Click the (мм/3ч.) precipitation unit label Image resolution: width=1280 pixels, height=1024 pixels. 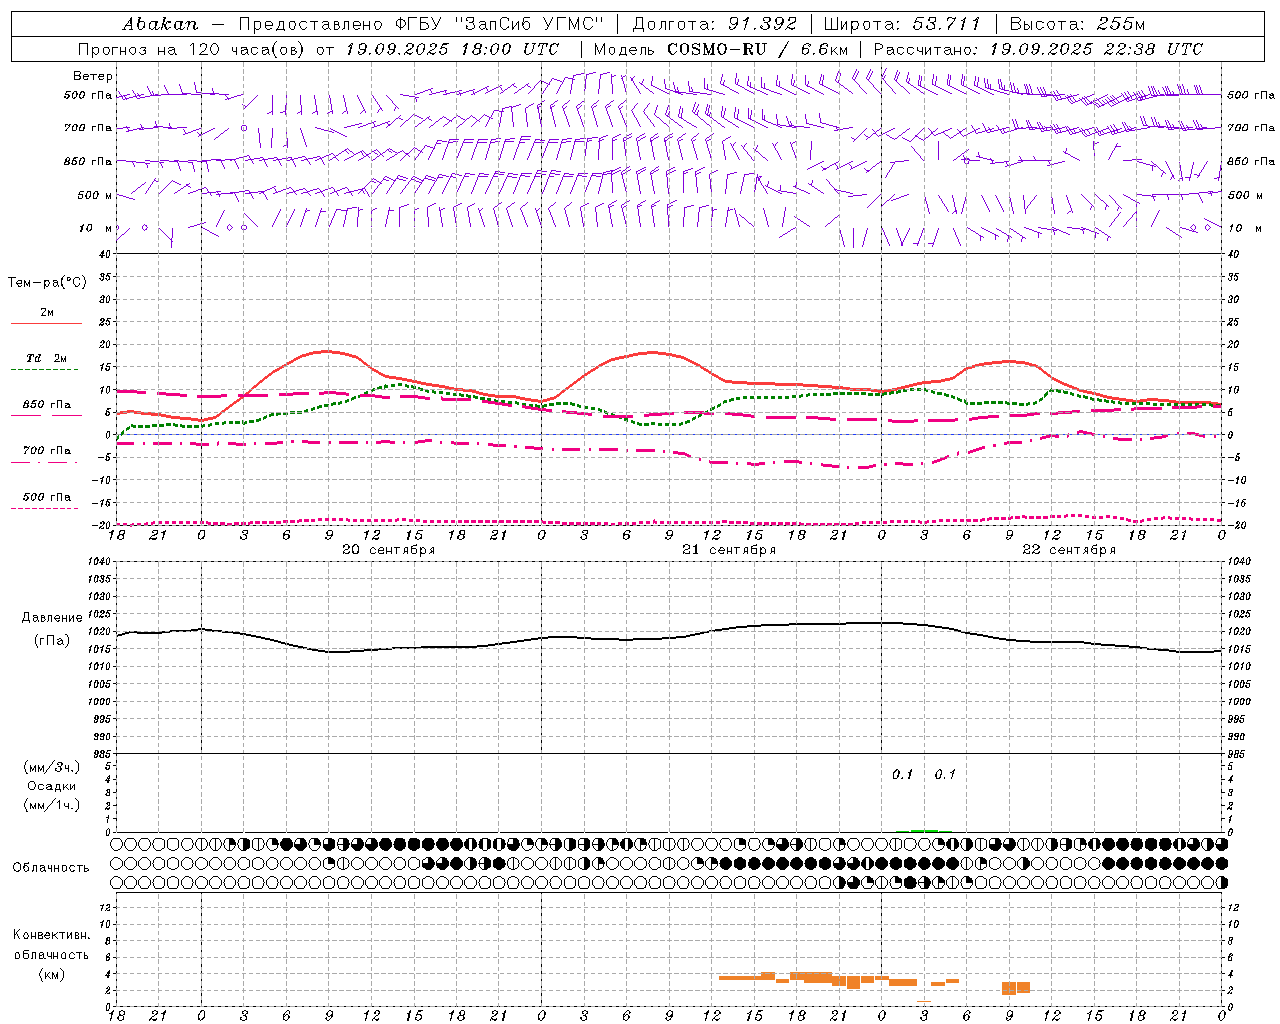tap(52, 767)
